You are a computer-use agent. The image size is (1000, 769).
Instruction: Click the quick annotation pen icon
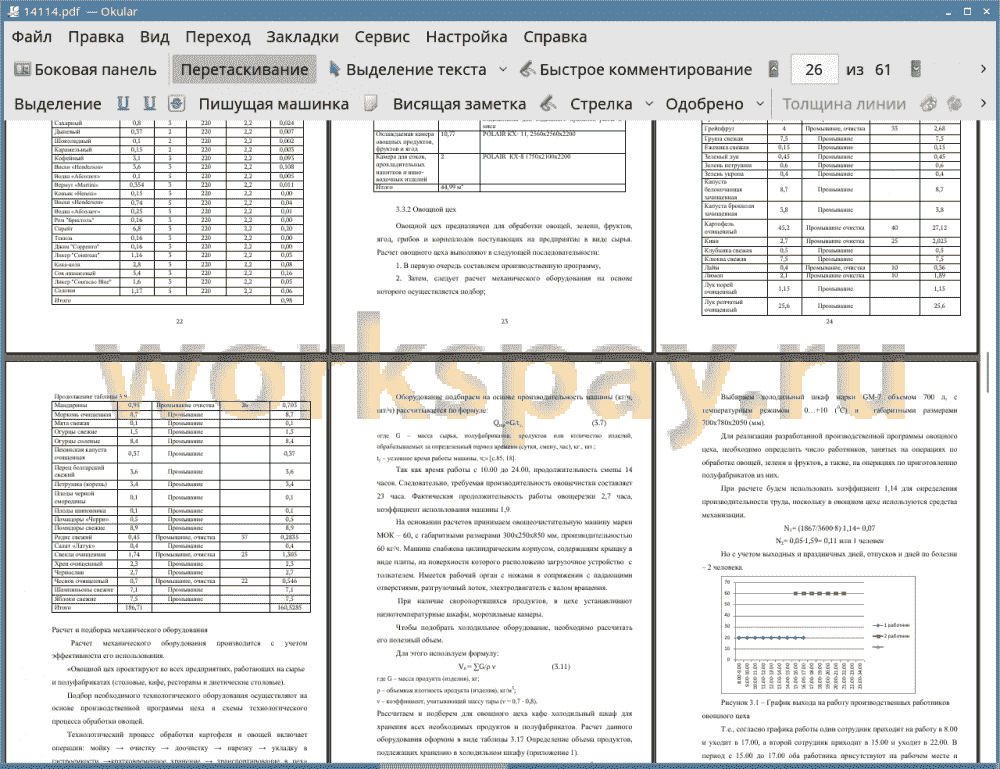tap(527, 69)
